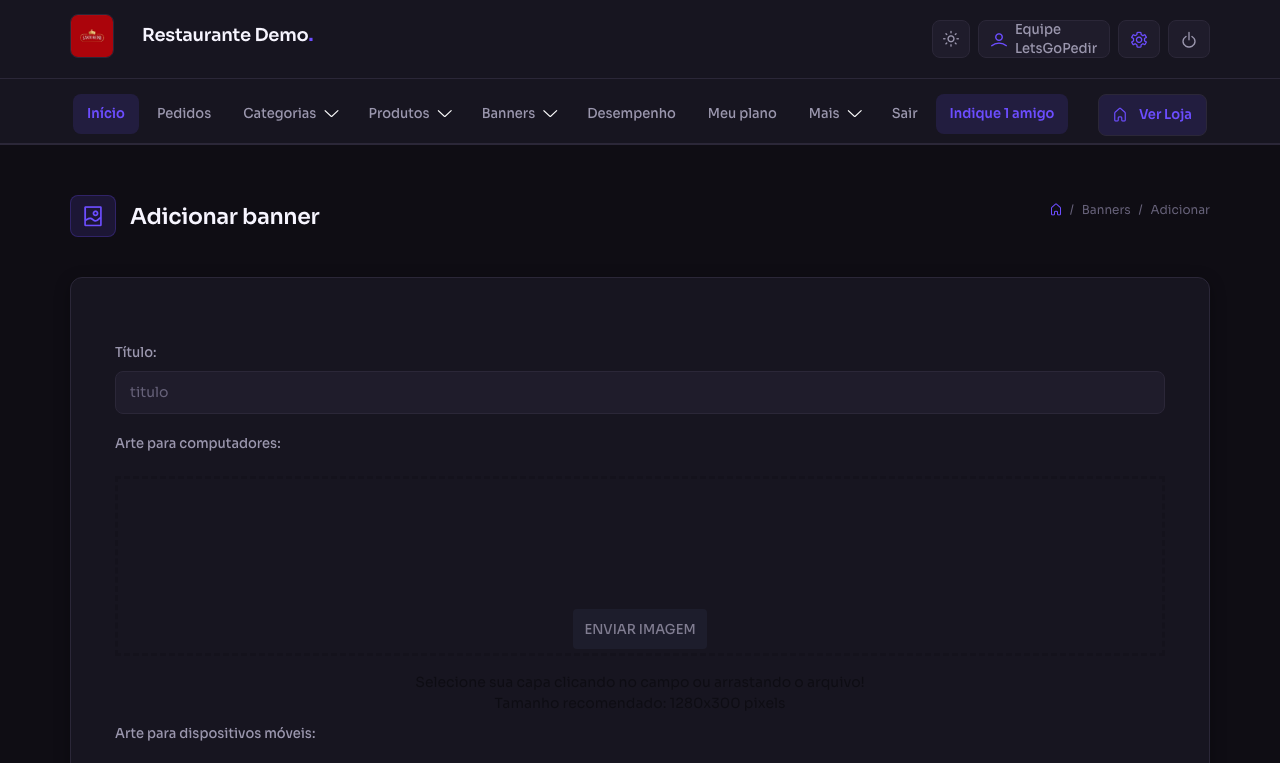Click the Adicionar banner heading
1280x763 pixels.
point(225,216)
